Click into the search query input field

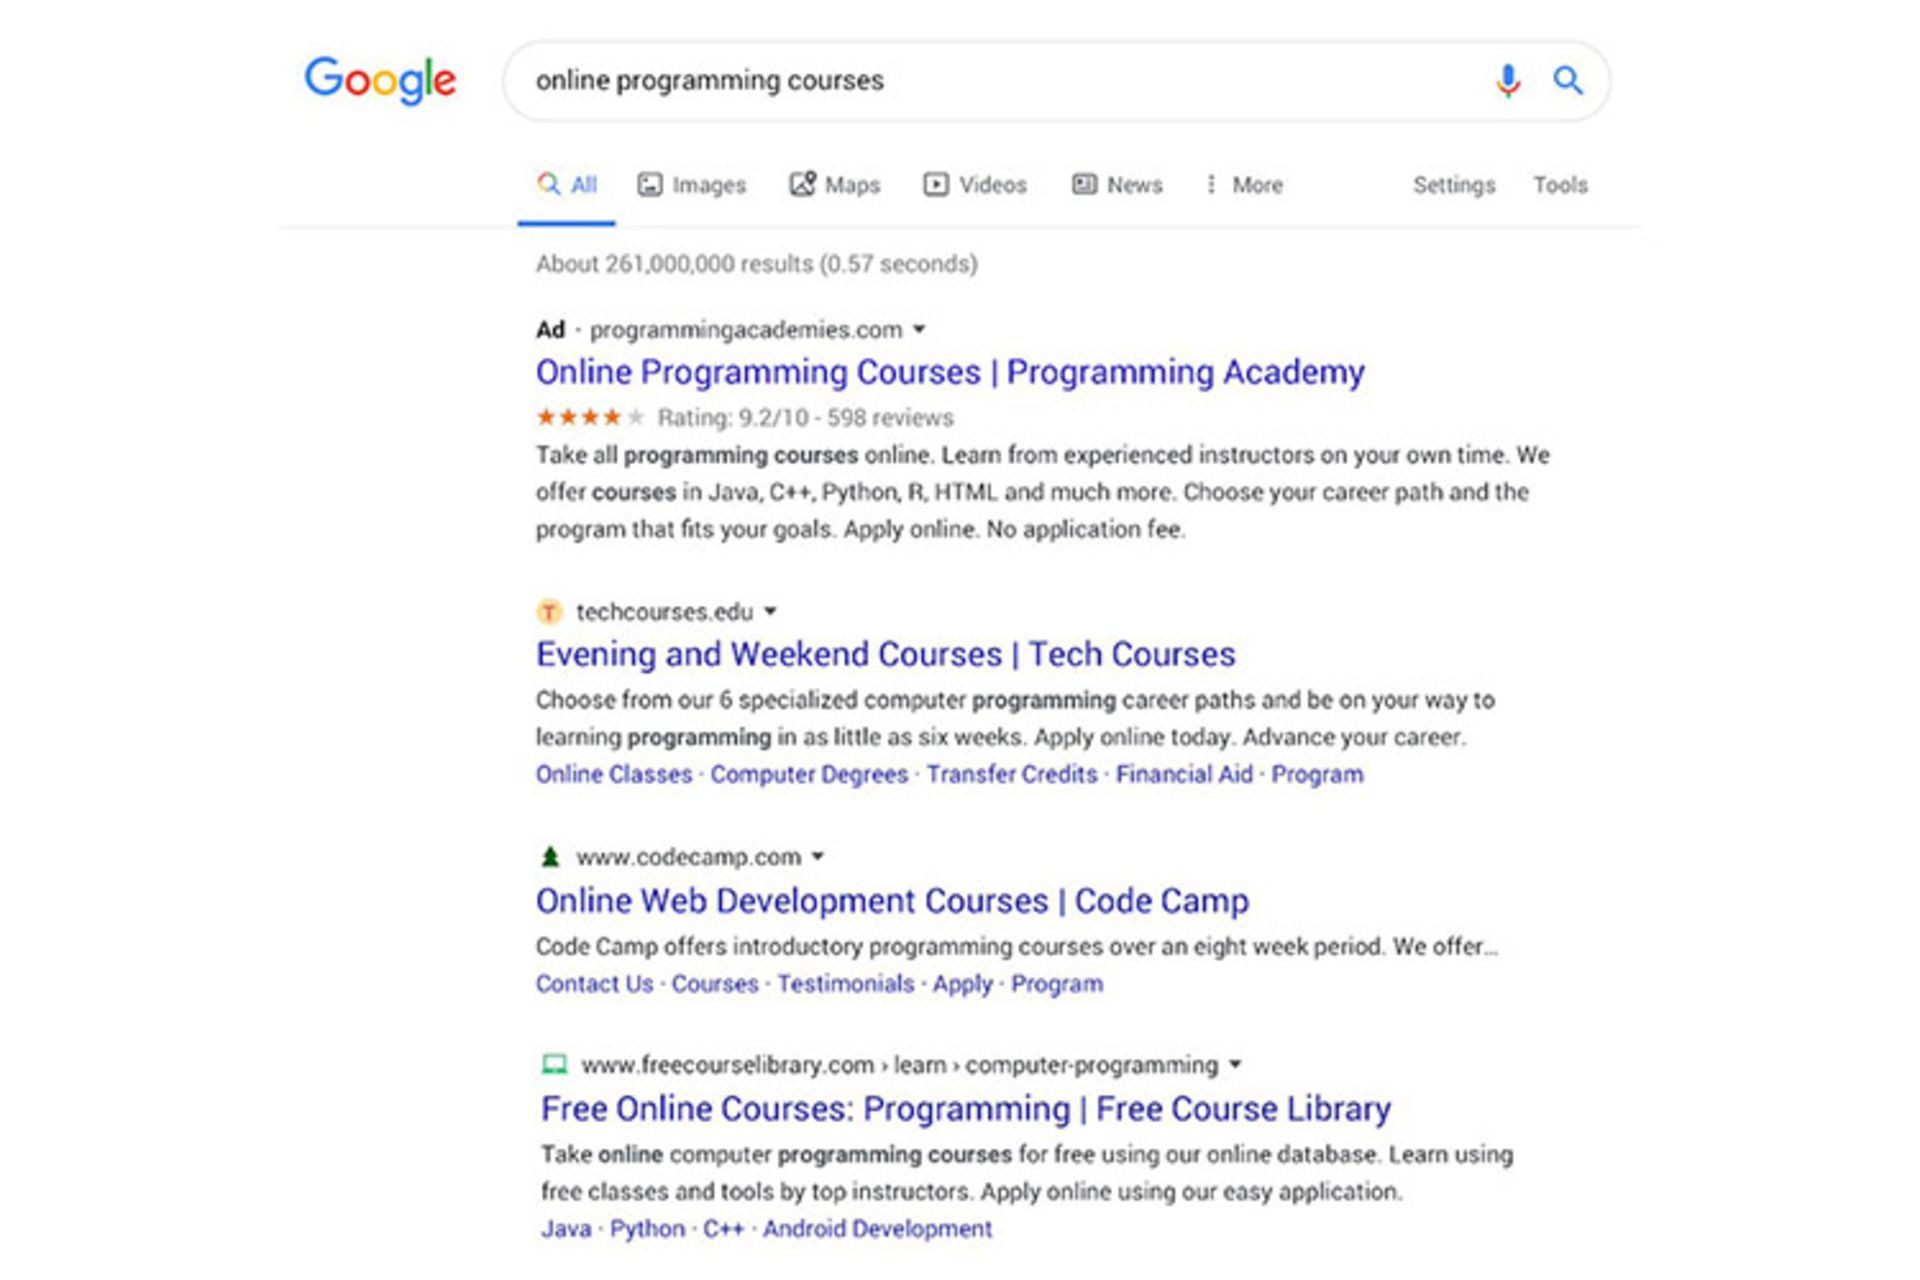click(1000, 80)
